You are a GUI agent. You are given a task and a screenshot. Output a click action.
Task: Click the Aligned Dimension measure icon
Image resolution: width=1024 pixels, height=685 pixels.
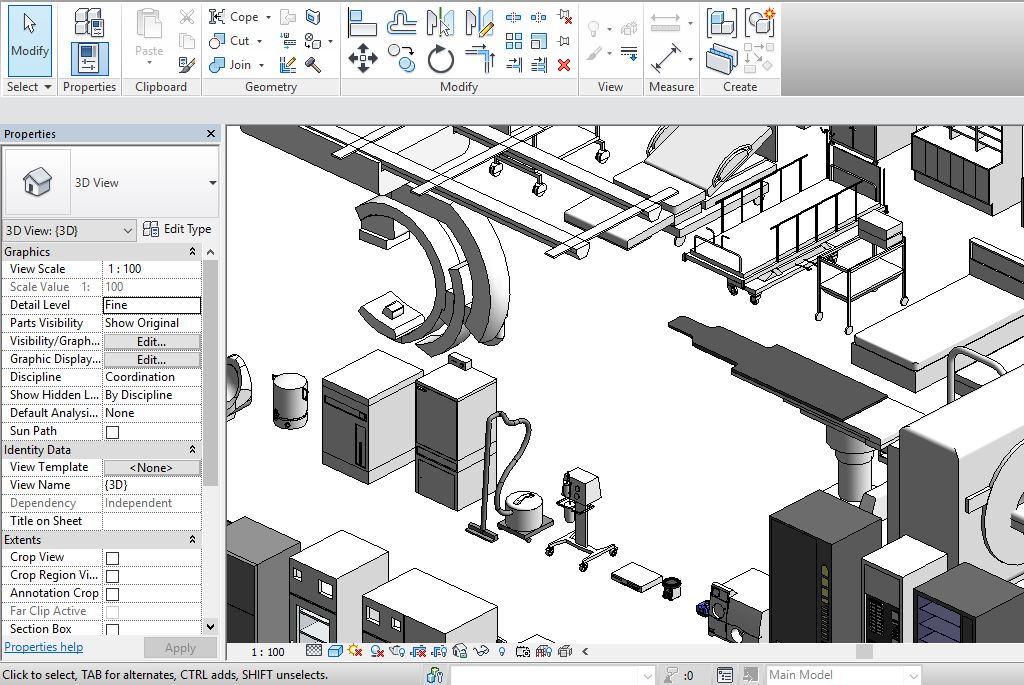point(665,59)
